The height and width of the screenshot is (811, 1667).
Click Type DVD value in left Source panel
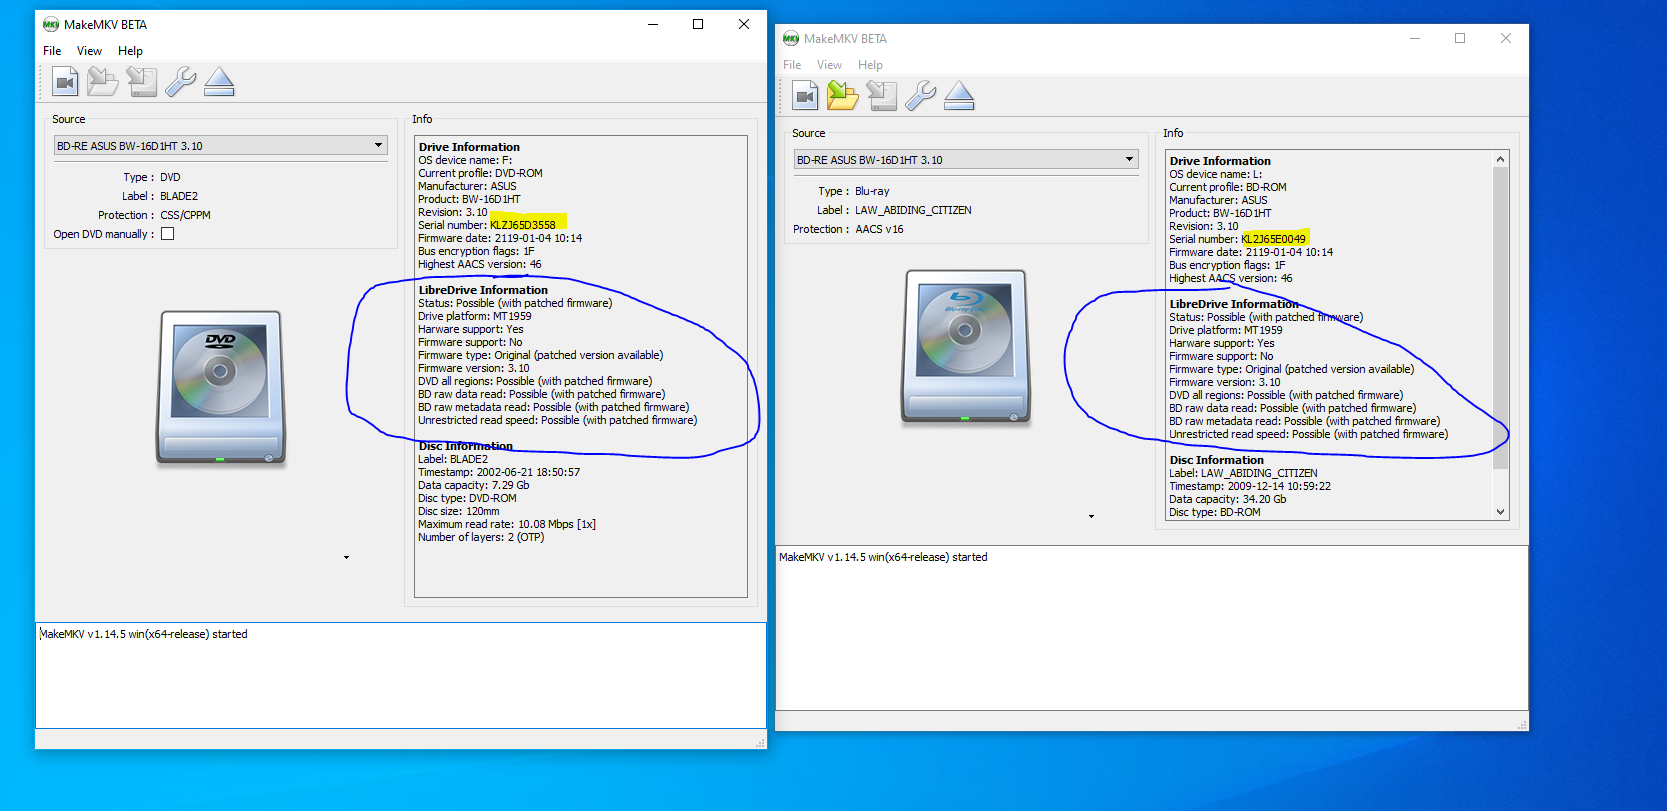point(170,177)
